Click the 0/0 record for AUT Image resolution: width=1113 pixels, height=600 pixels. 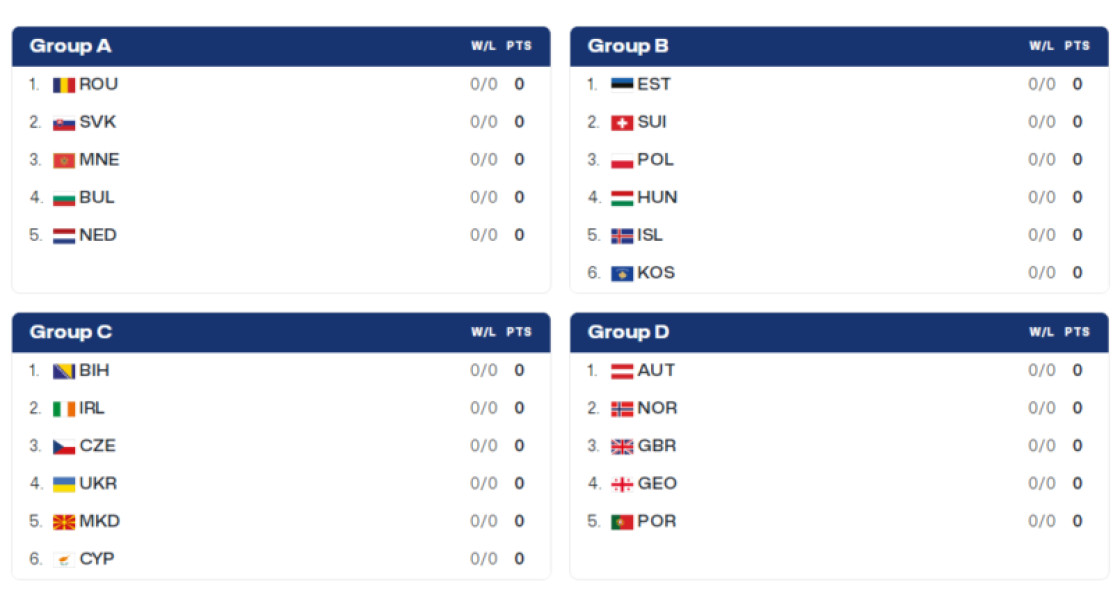coord(1041,371)
